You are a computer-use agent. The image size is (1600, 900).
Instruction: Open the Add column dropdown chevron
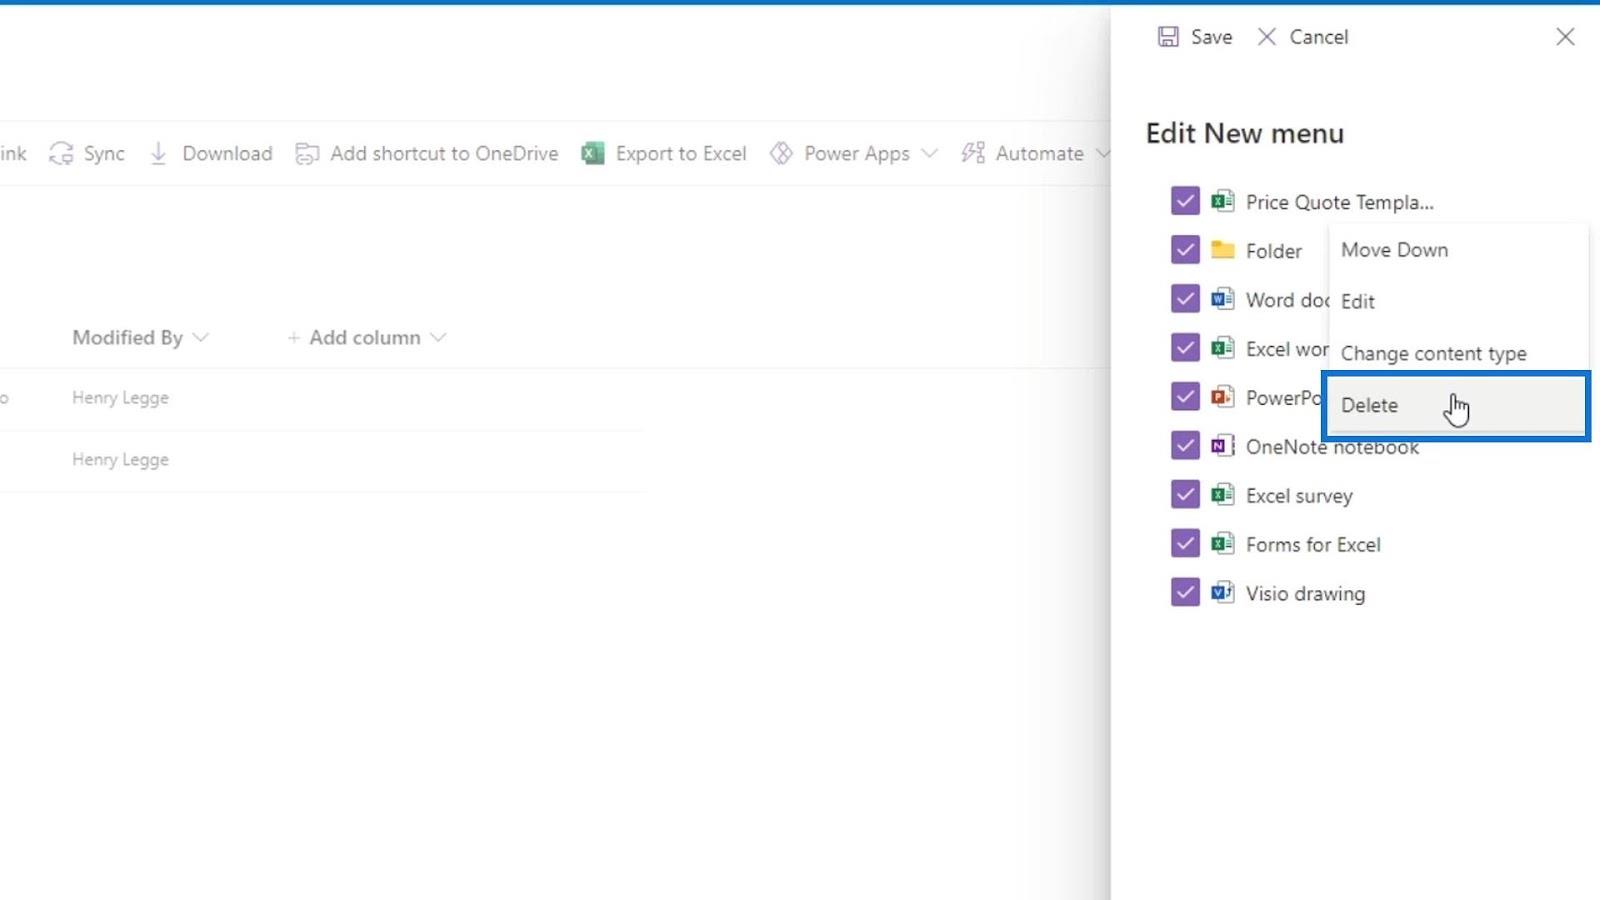438,338
